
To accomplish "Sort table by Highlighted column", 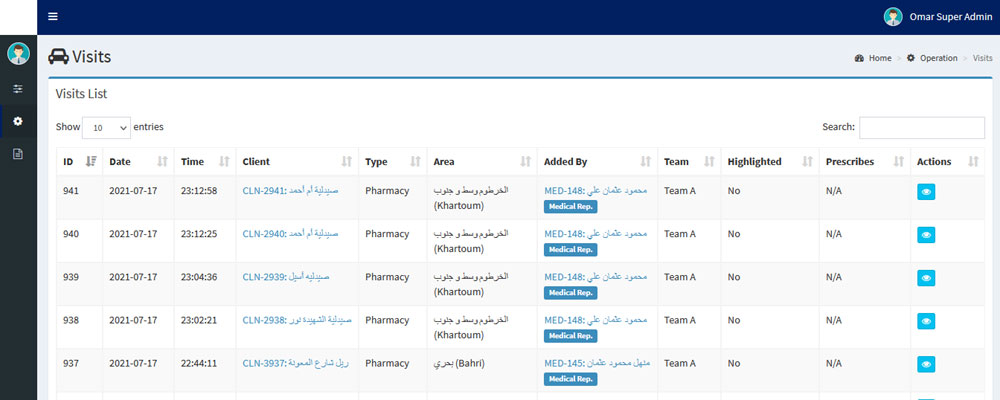I will (770, 162).
